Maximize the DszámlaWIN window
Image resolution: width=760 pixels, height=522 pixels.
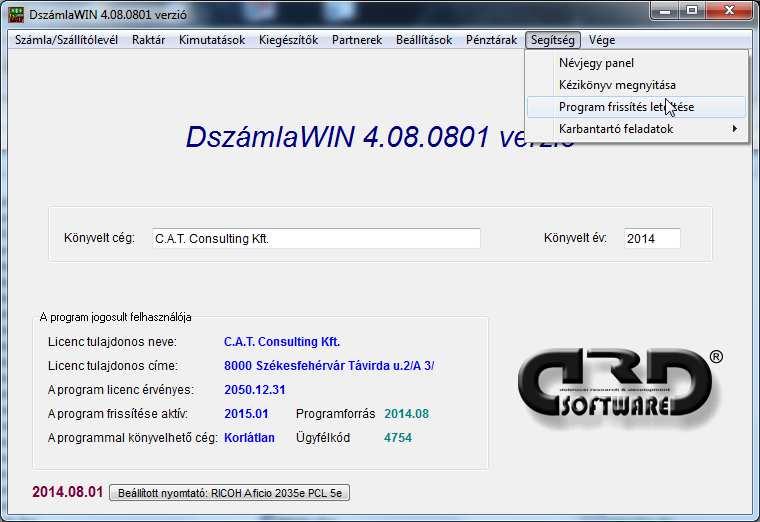pyautogui.click(x=692, y=11)
